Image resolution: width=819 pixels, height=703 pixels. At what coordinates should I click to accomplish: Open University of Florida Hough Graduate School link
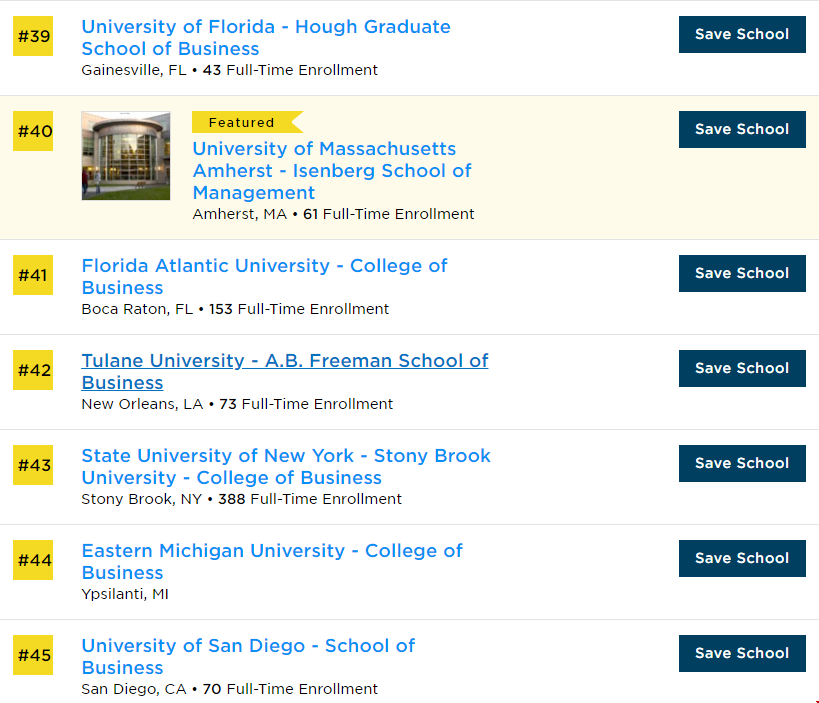(x=266, y=38)
